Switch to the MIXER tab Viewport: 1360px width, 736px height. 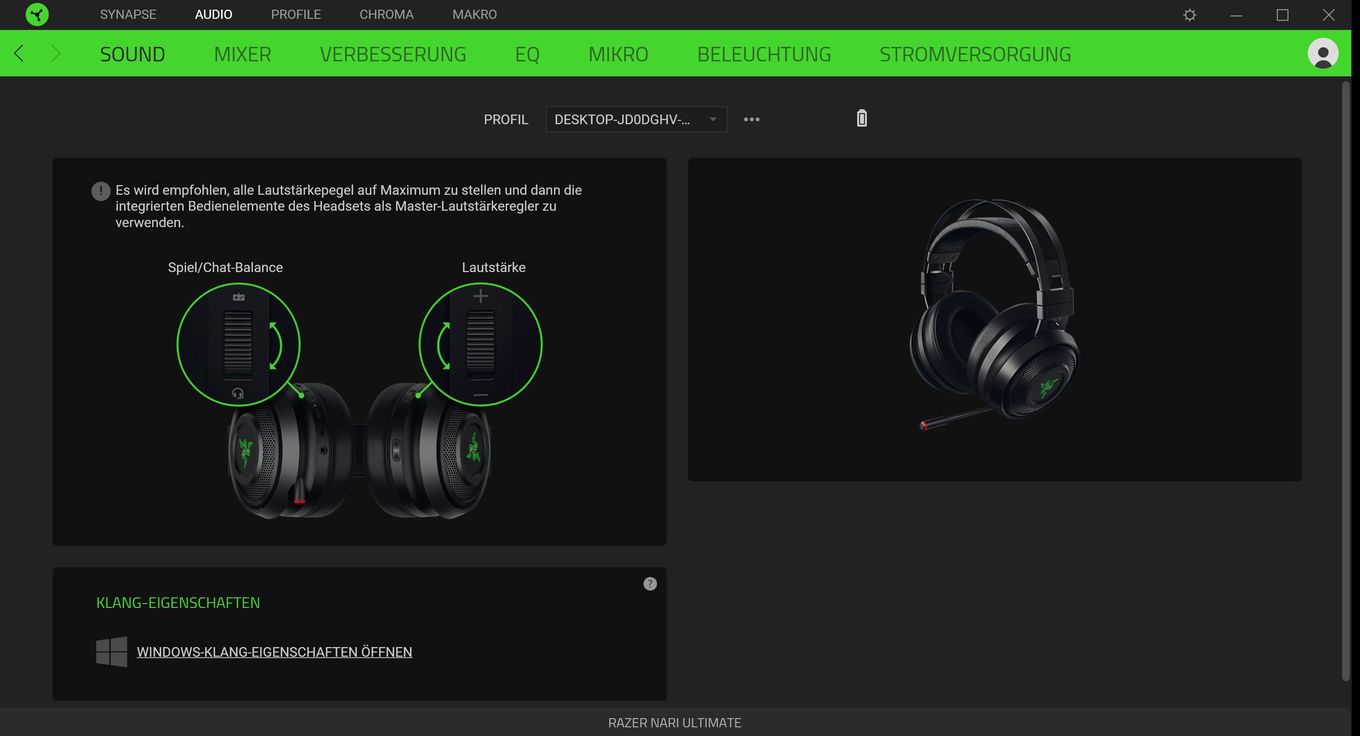tap(243, 54)
